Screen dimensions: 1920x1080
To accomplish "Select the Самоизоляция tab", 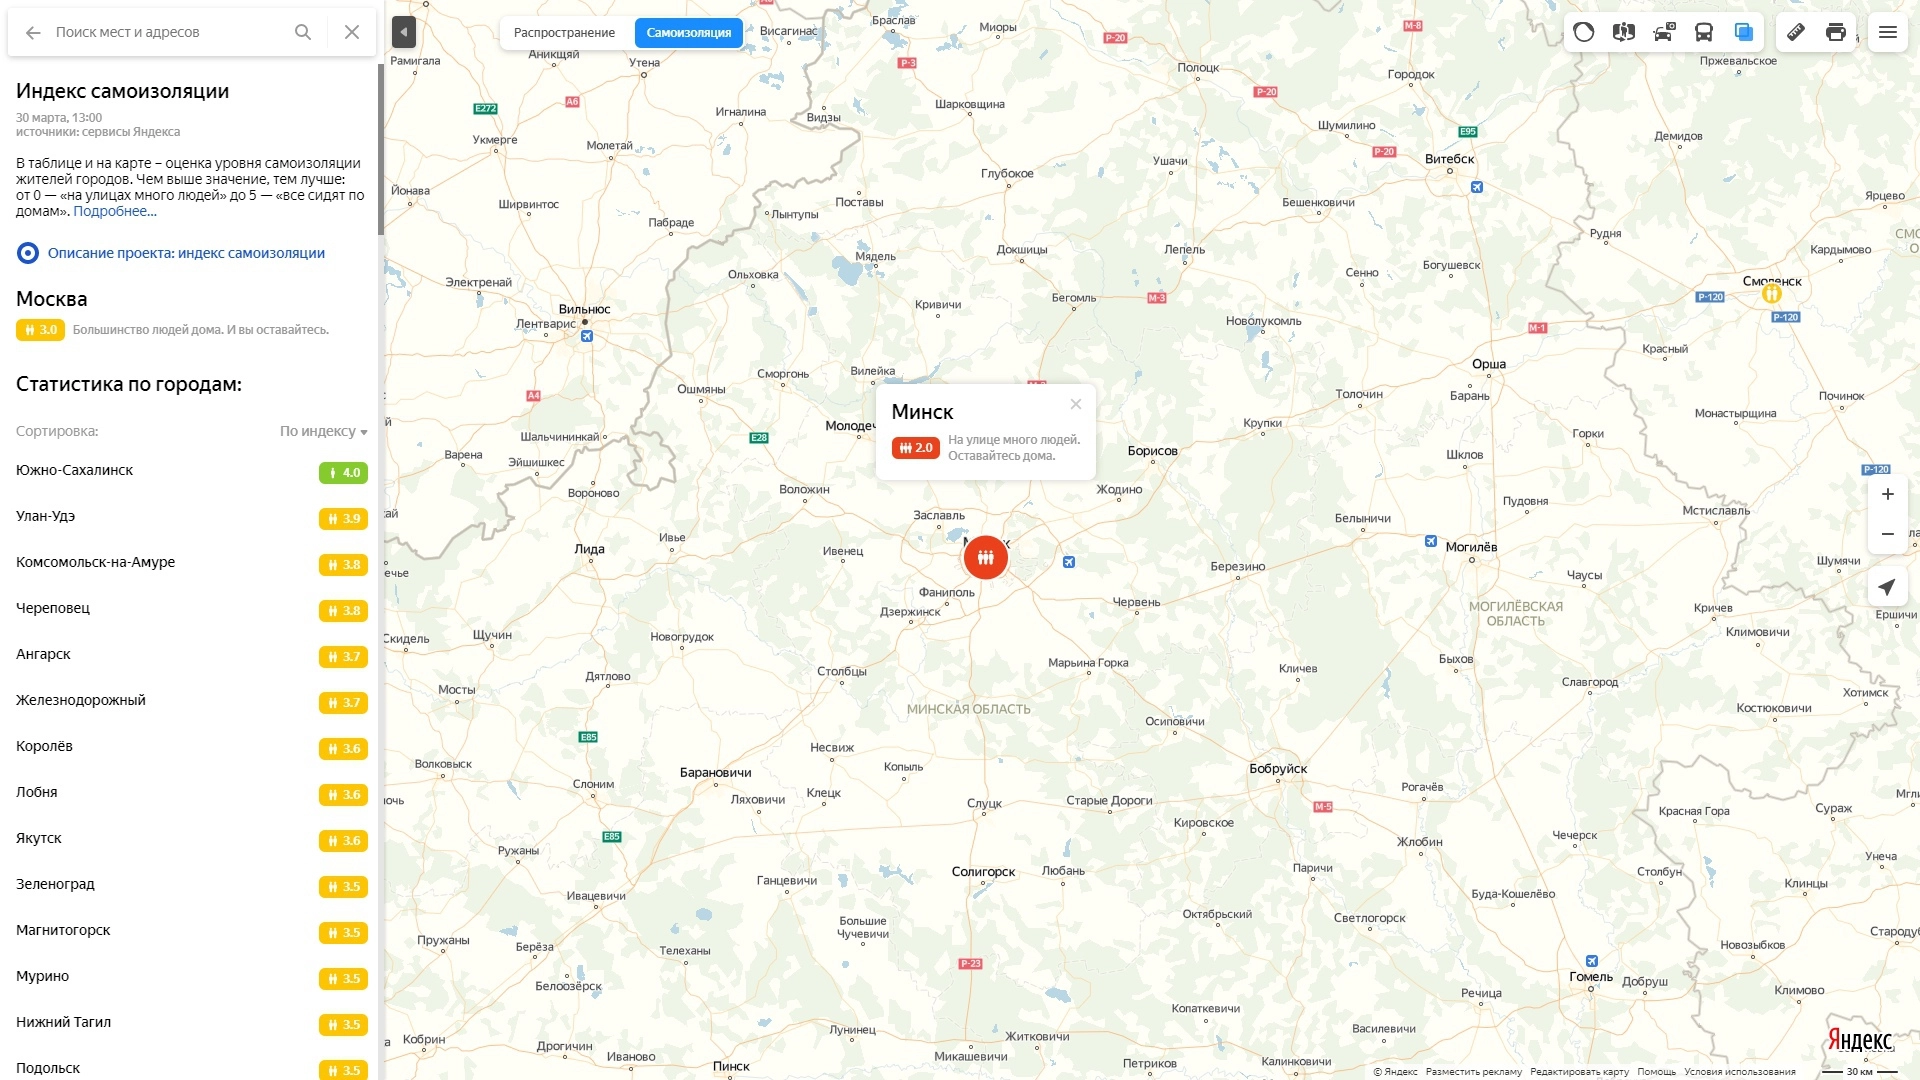I will coord(689,33).
